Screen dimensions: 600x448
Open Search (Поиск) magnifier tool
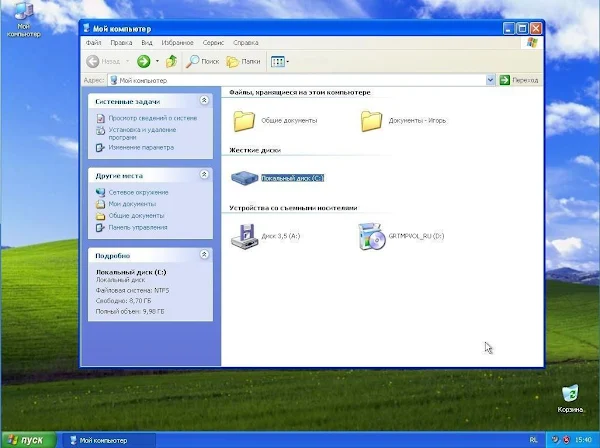pyautogui.click(x=202, y=61)
